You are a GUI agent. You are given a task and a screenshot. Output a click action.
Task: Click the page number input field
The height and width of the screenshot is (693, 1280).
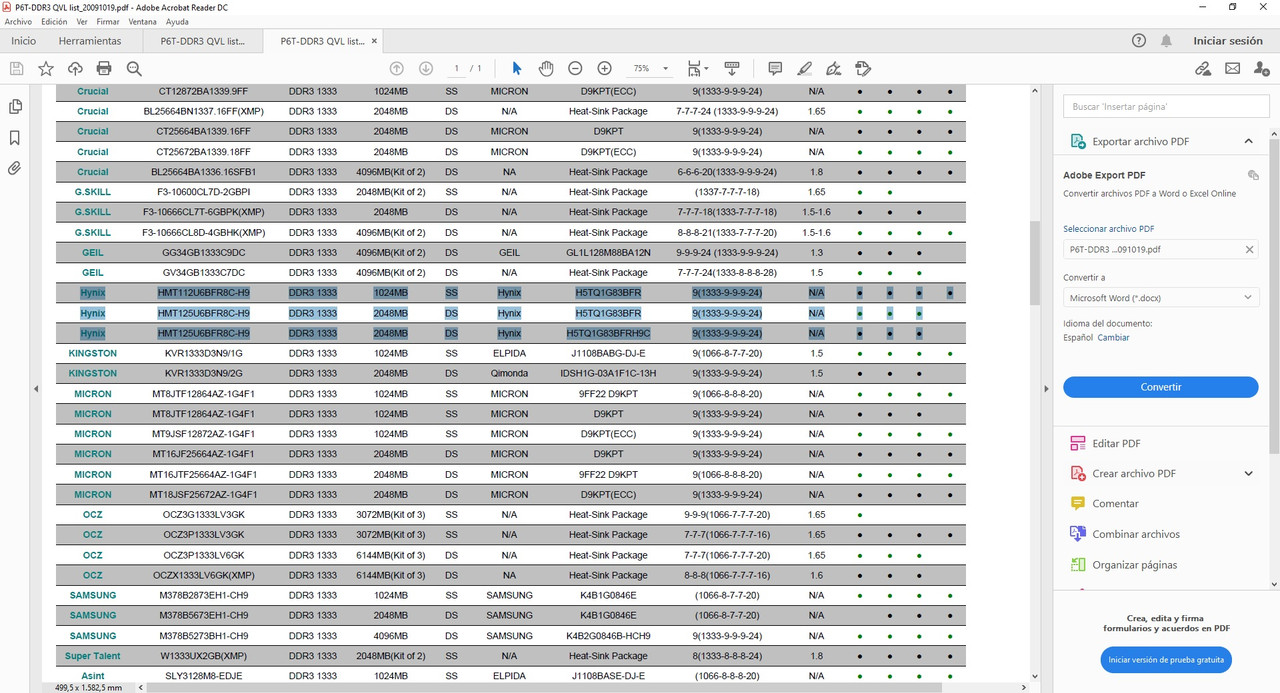point(457,68)
